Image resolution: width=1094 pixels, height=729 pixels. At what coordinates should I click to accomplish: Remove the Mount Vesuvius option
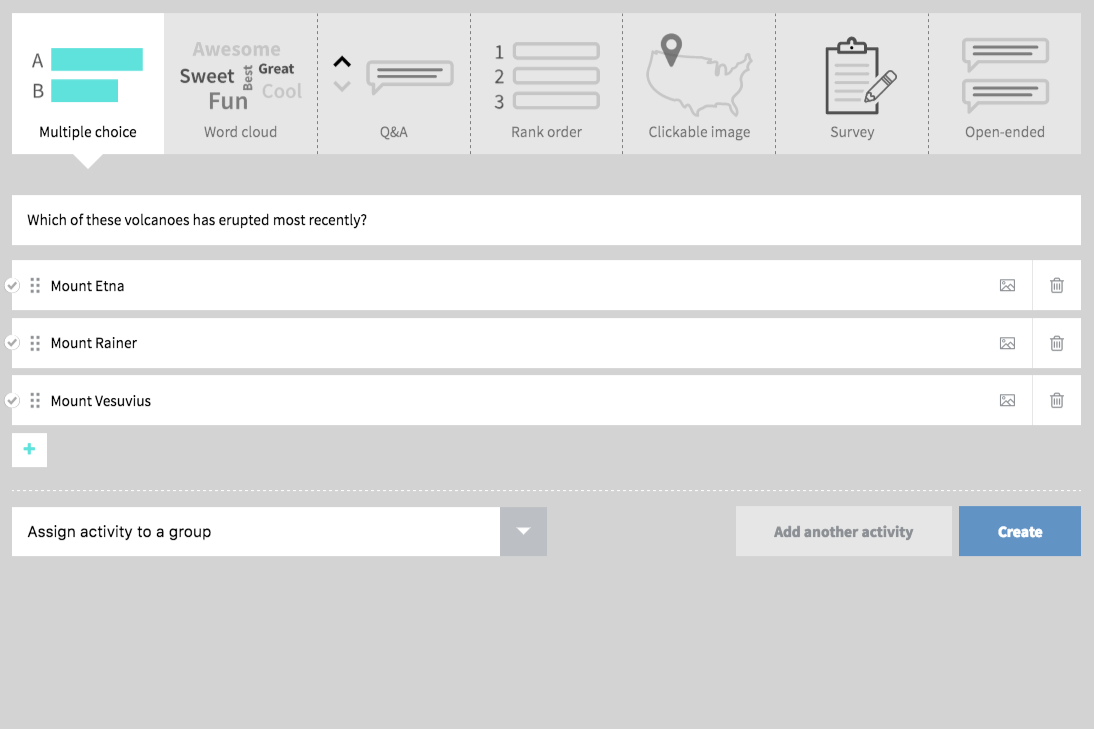(x=1056, y=401)
